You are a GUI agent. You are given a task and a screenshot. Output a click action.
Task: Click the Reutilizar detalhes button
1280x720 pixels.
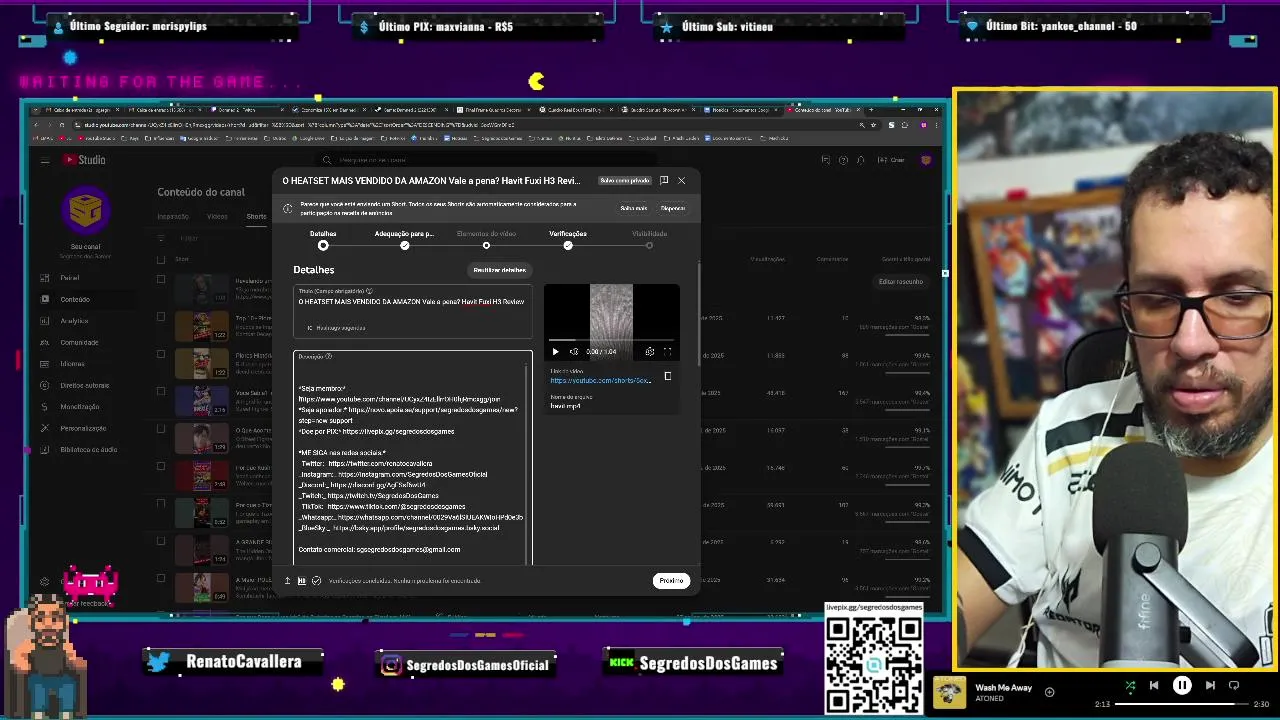499,270
